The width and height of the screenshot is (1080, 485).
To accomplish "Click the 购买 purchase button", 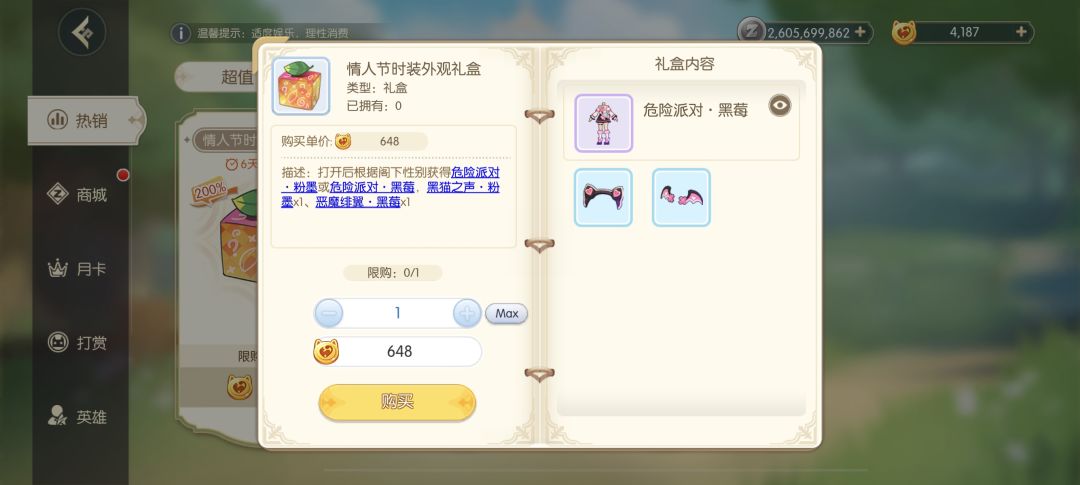I will (x=397, y=402).
